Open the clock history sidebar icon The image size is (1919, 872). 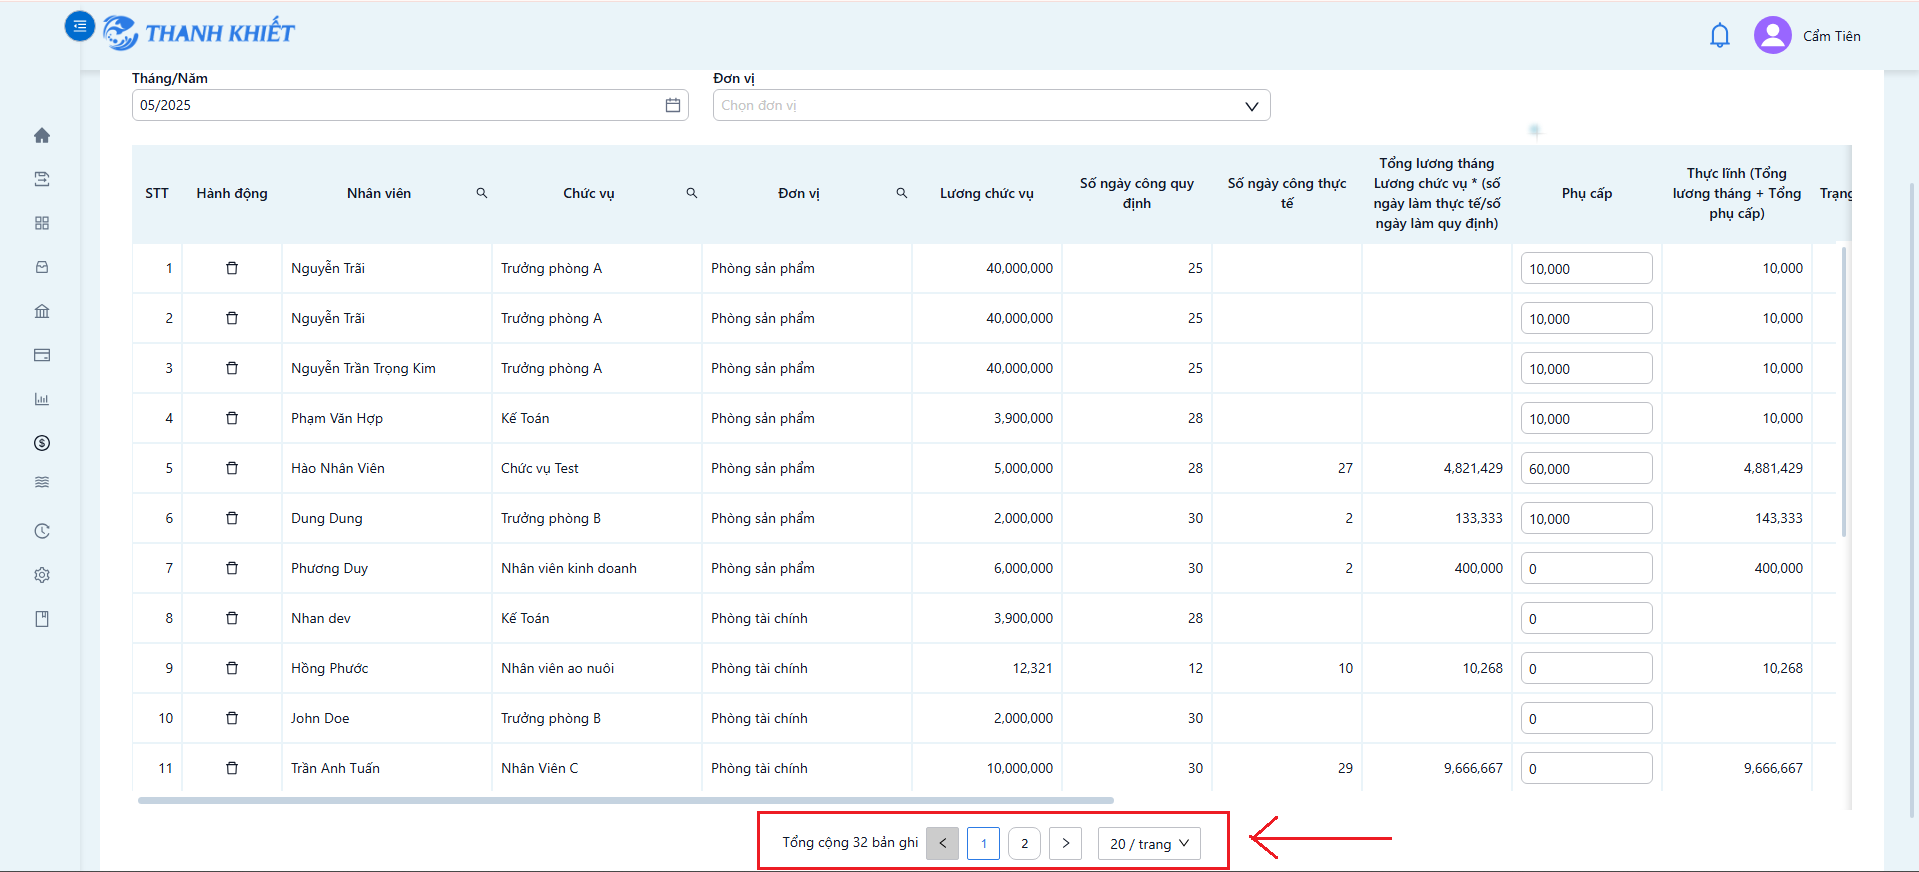point(42,531)
